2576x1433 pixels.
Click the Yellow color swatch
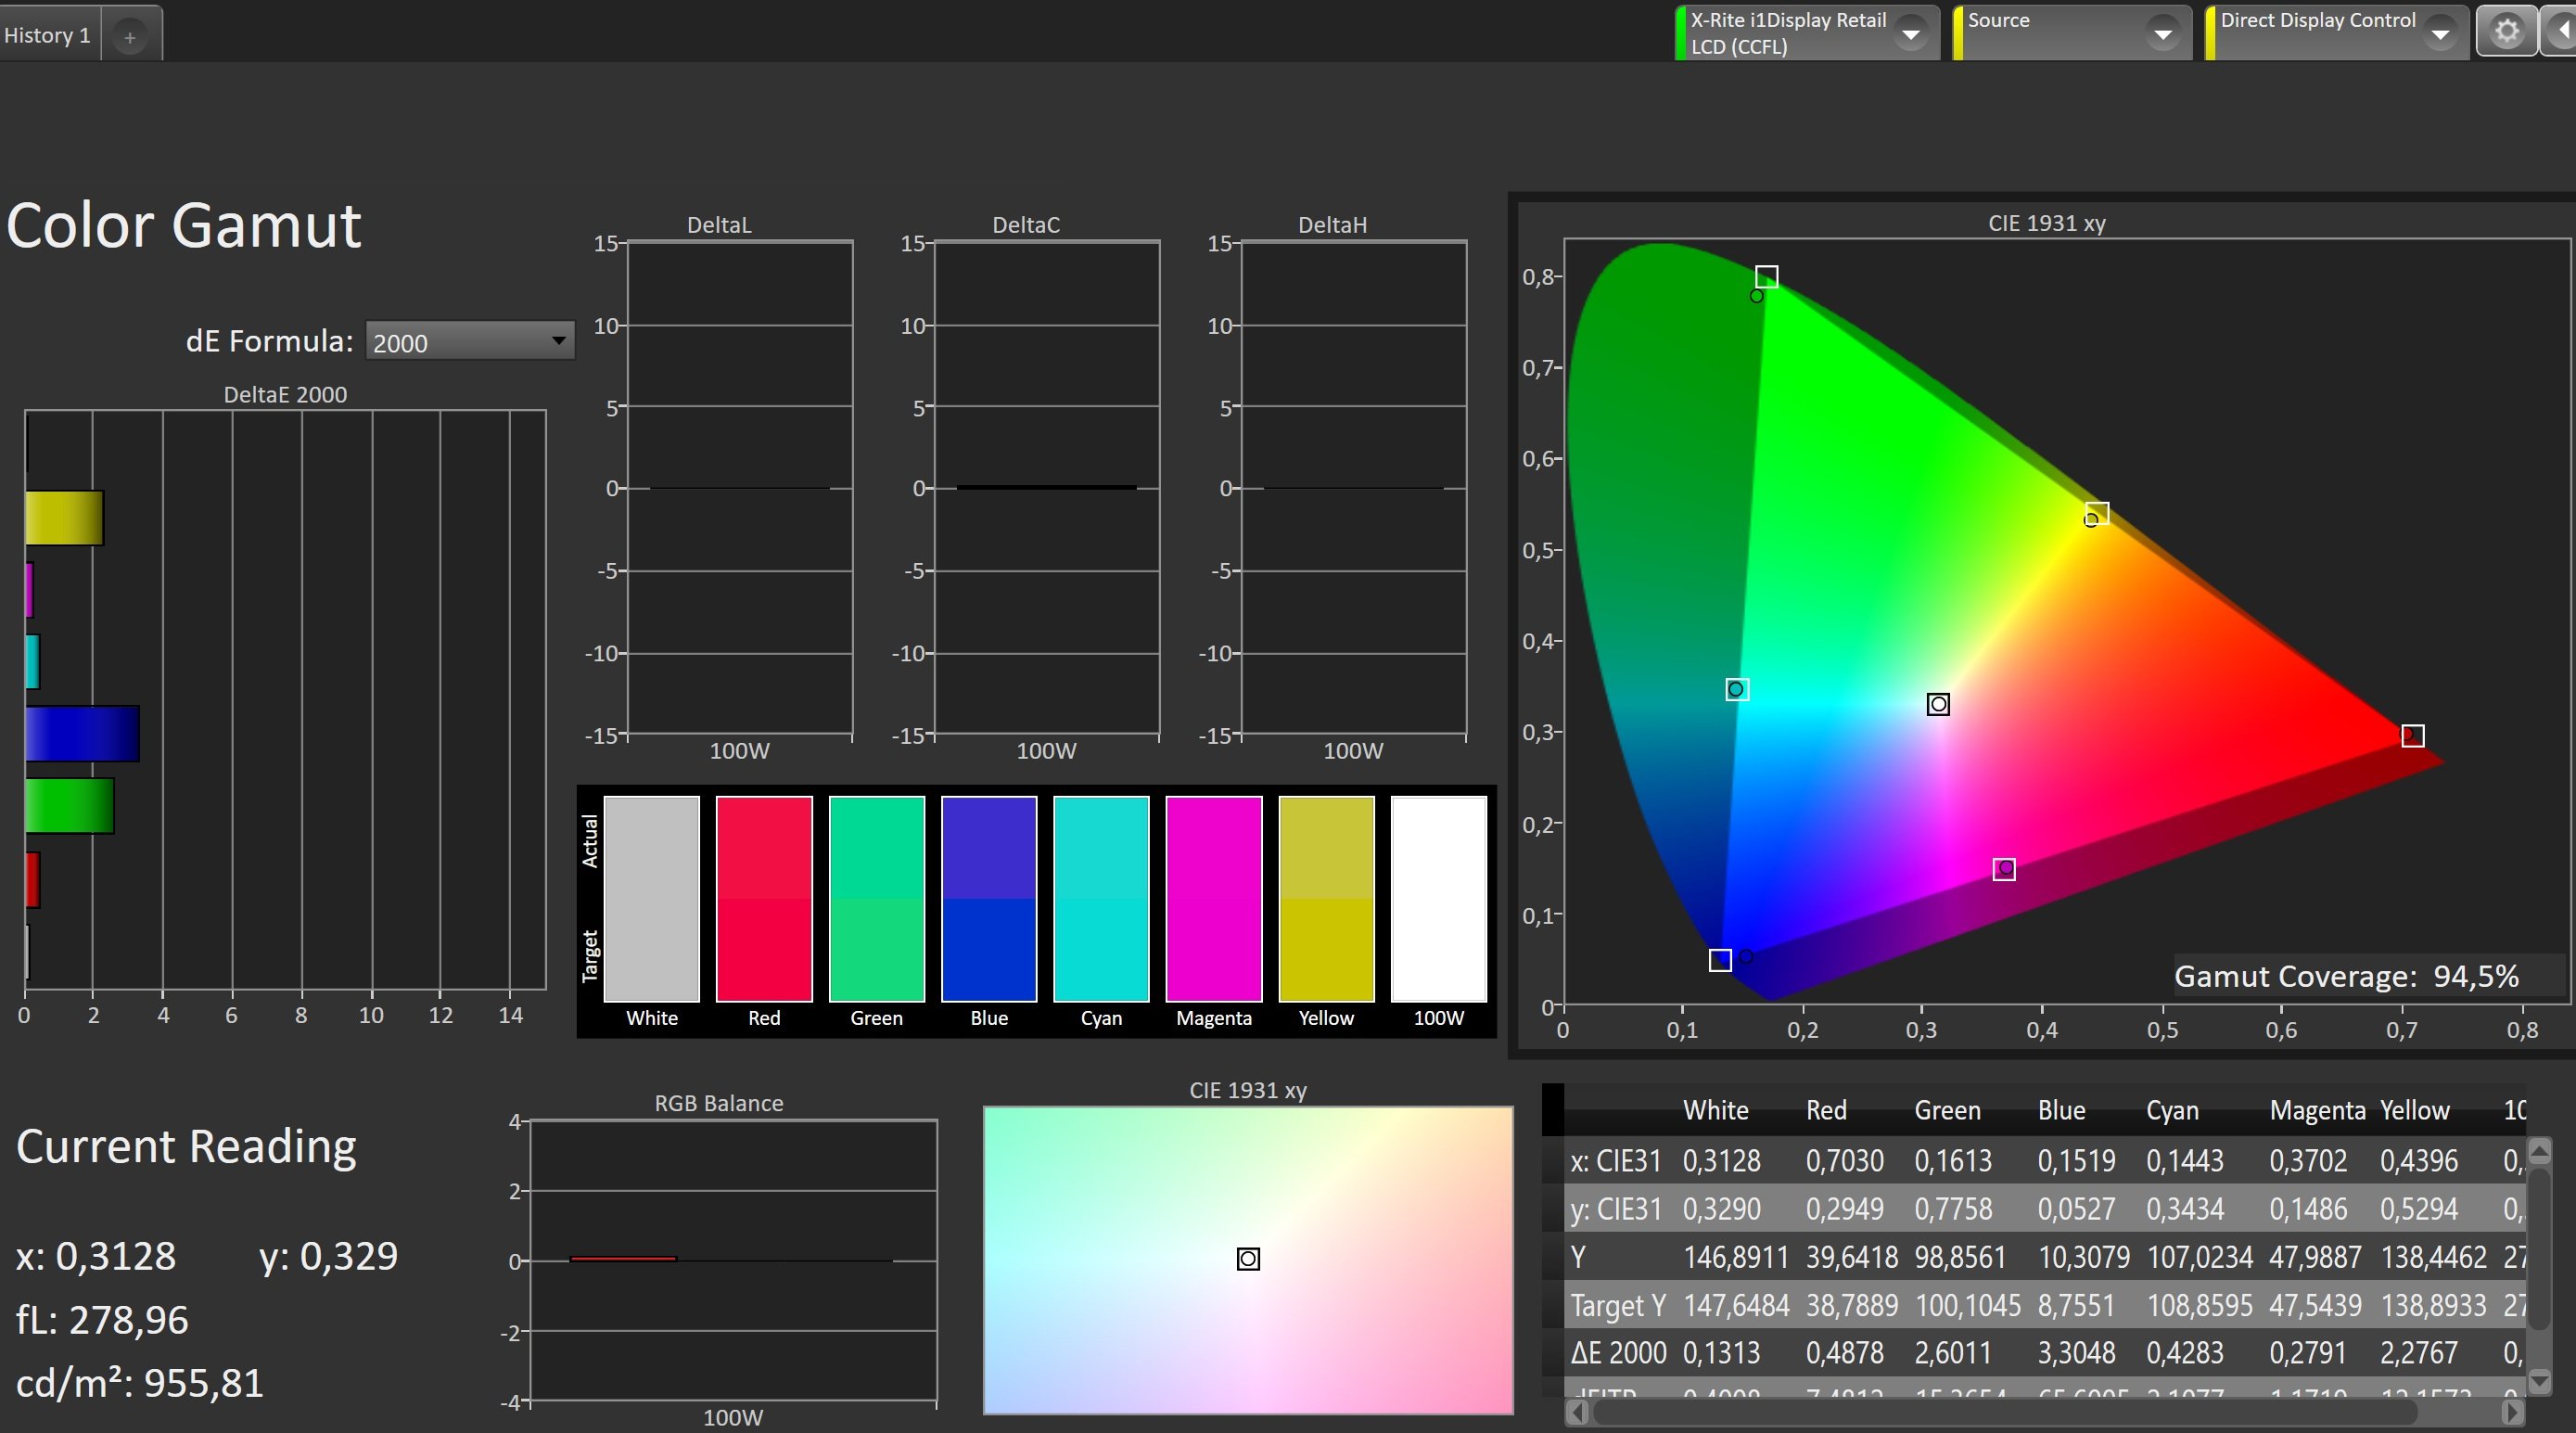click(1325, 898)
